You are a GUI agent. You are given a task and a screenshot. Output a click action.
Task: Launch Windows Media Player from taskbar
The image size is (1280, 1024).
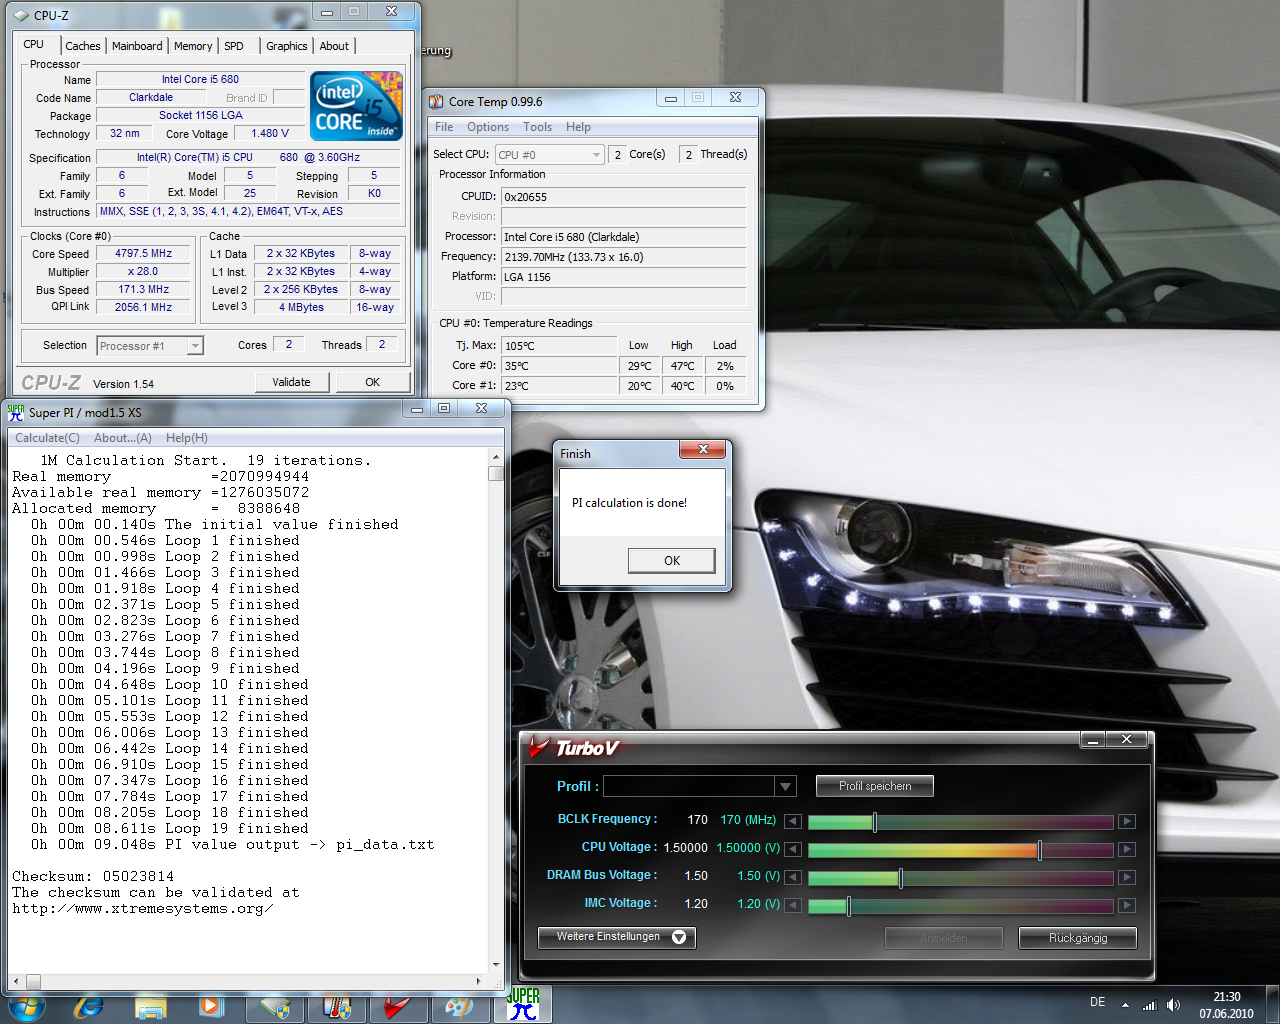[x=211, y=1006]
